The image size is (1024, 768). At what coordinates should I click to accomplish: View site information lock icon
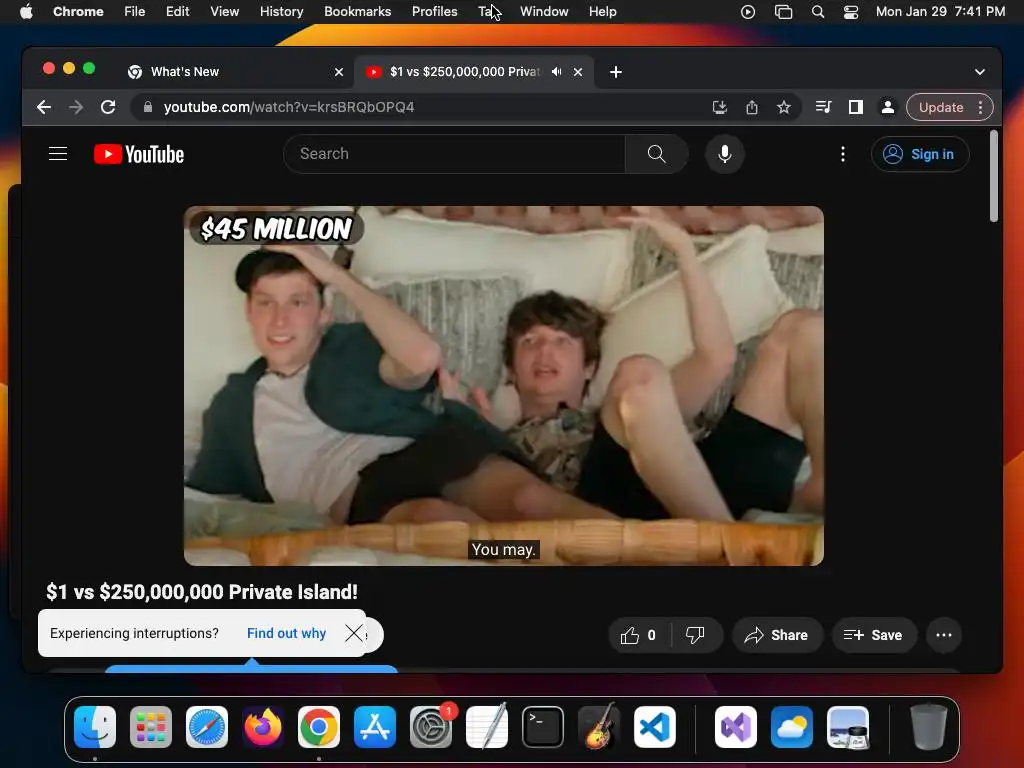[148, 107]
